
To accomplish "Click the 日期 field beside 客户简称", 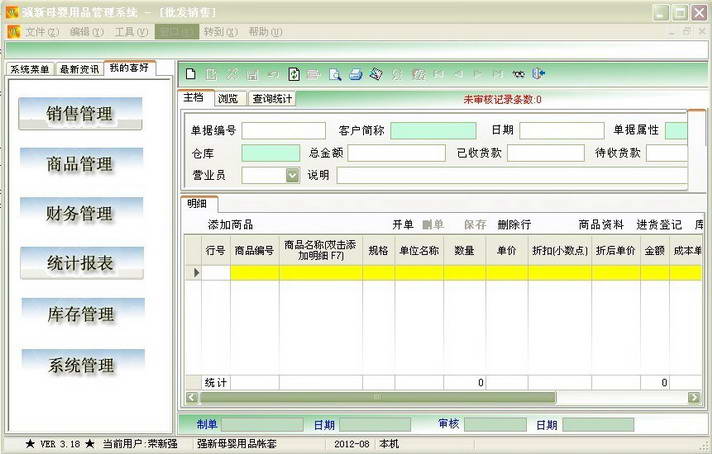I will coord(562,131).
